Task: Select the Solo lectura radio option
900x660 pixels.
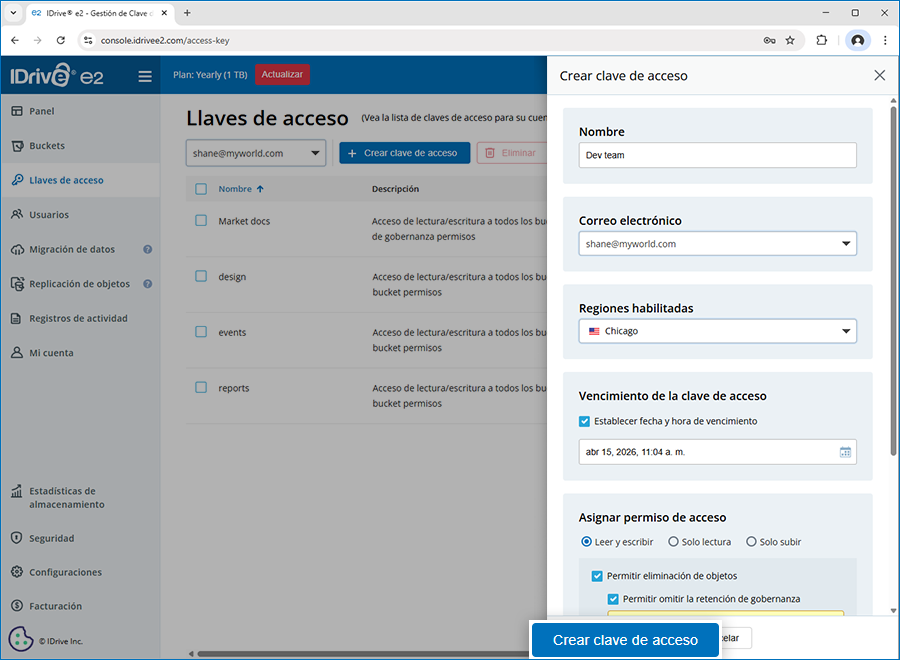Action: [x=673, y=542]
